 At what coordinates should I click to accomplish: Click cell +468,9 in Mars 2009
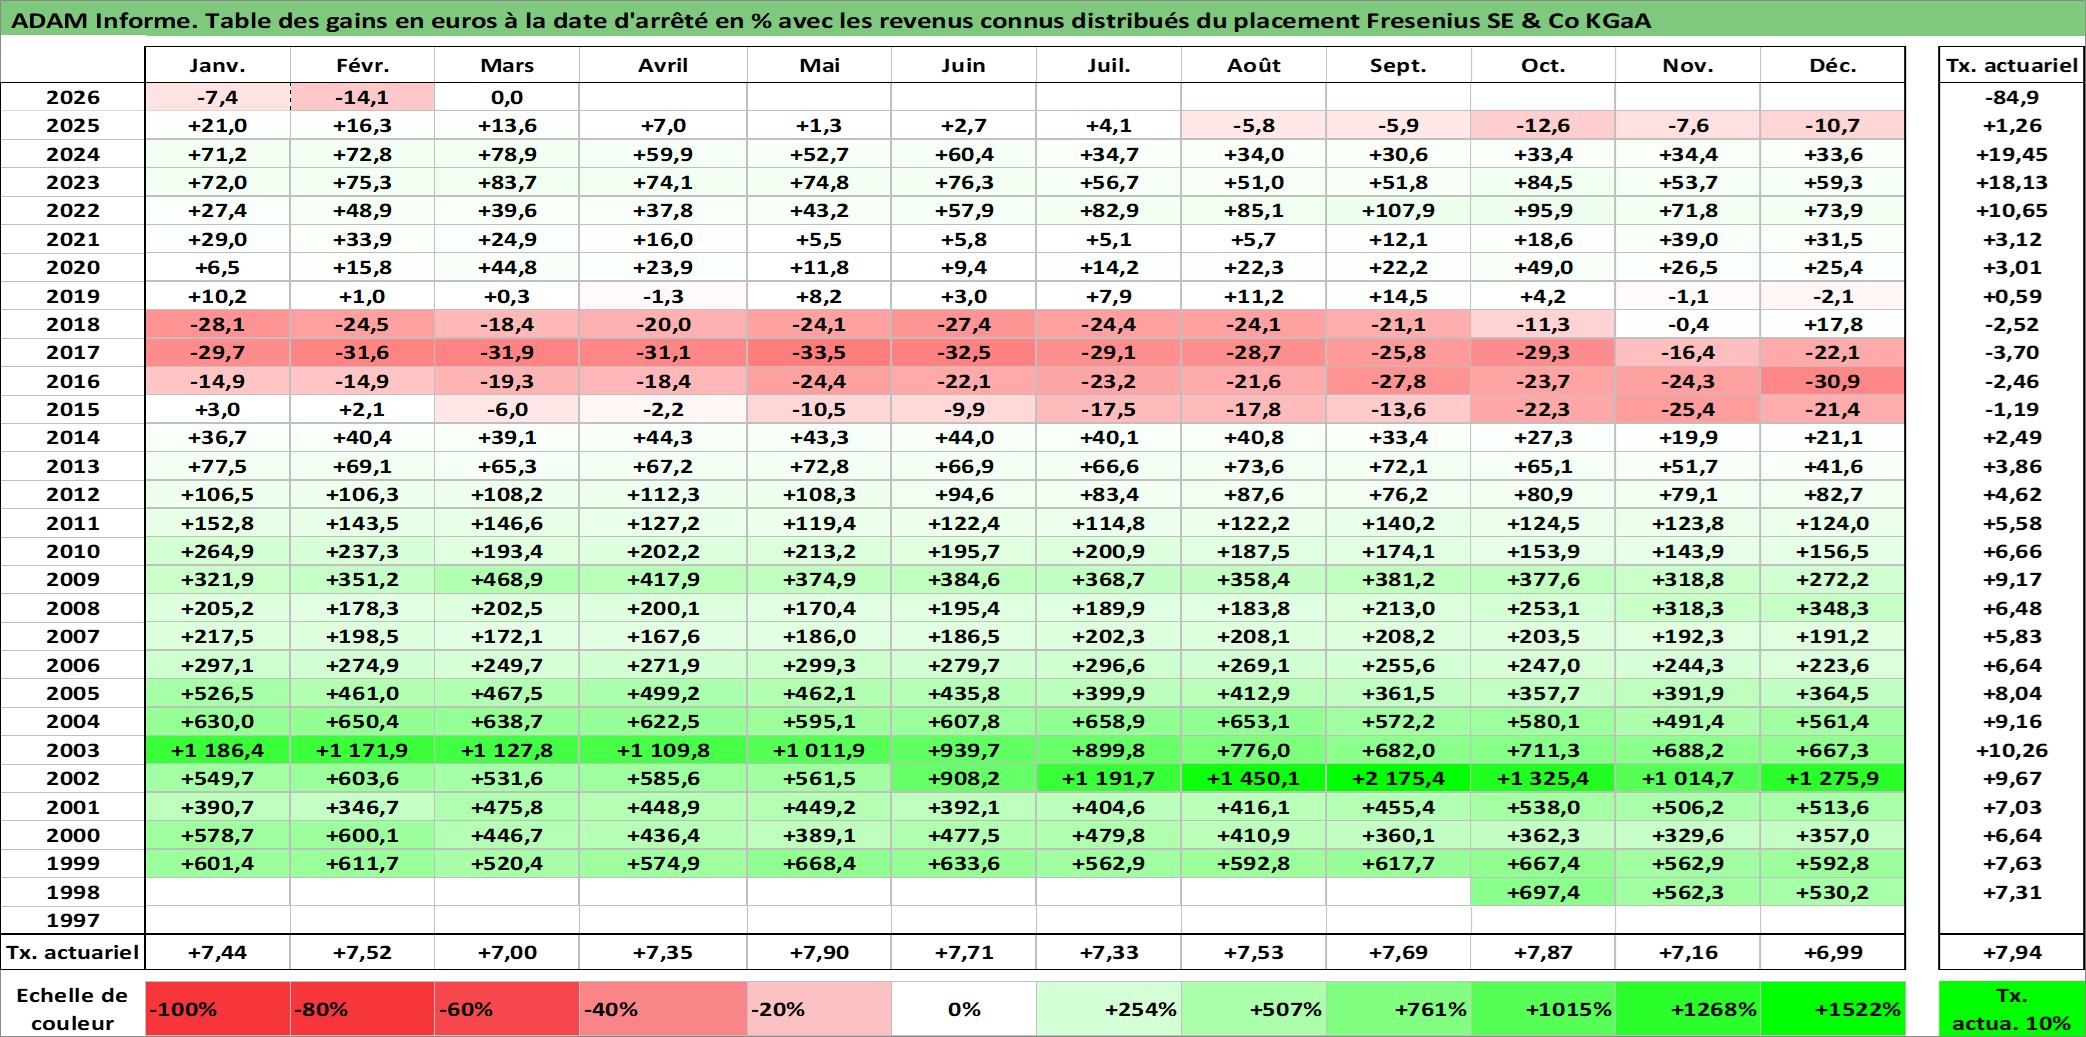point(507,579)
